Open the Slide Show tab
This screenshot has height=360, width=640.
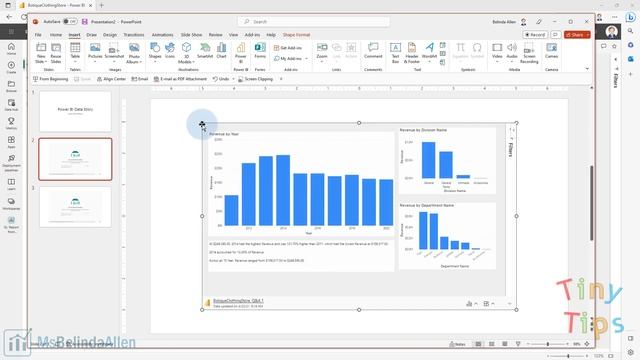tap(191, 35)
